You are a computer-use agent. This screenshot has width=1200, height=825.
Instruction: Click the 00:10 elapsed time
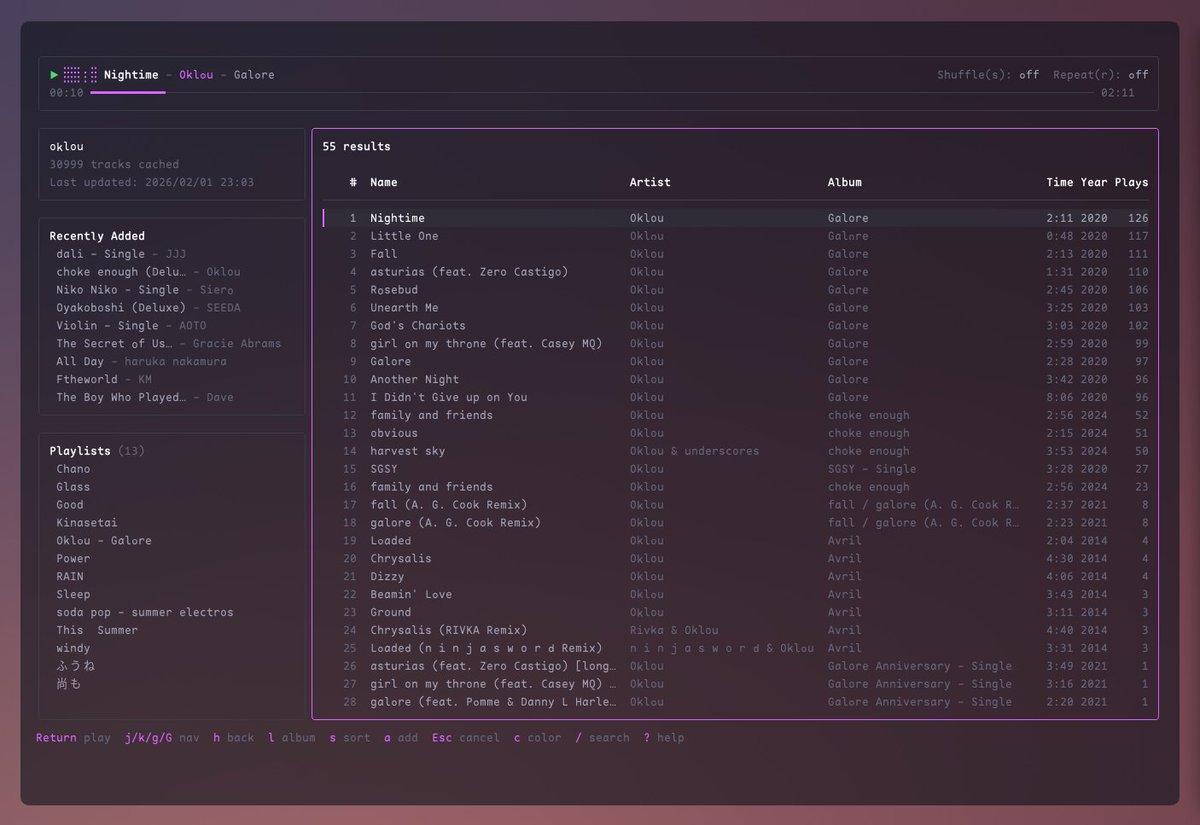pyautogui.click(x=67, y=93)
